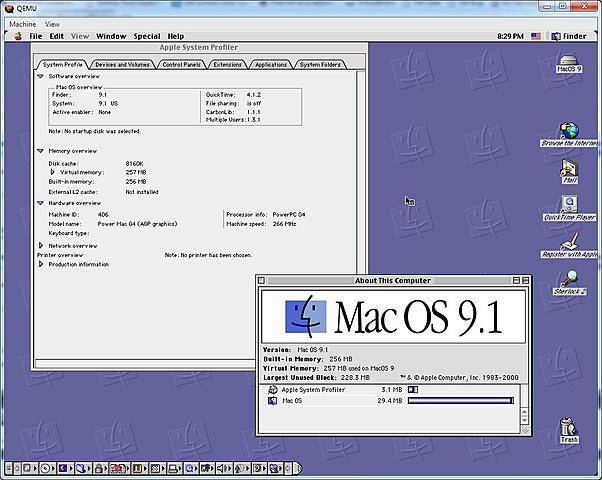
Task: Open the Special menu
Action: pos(147,36)
